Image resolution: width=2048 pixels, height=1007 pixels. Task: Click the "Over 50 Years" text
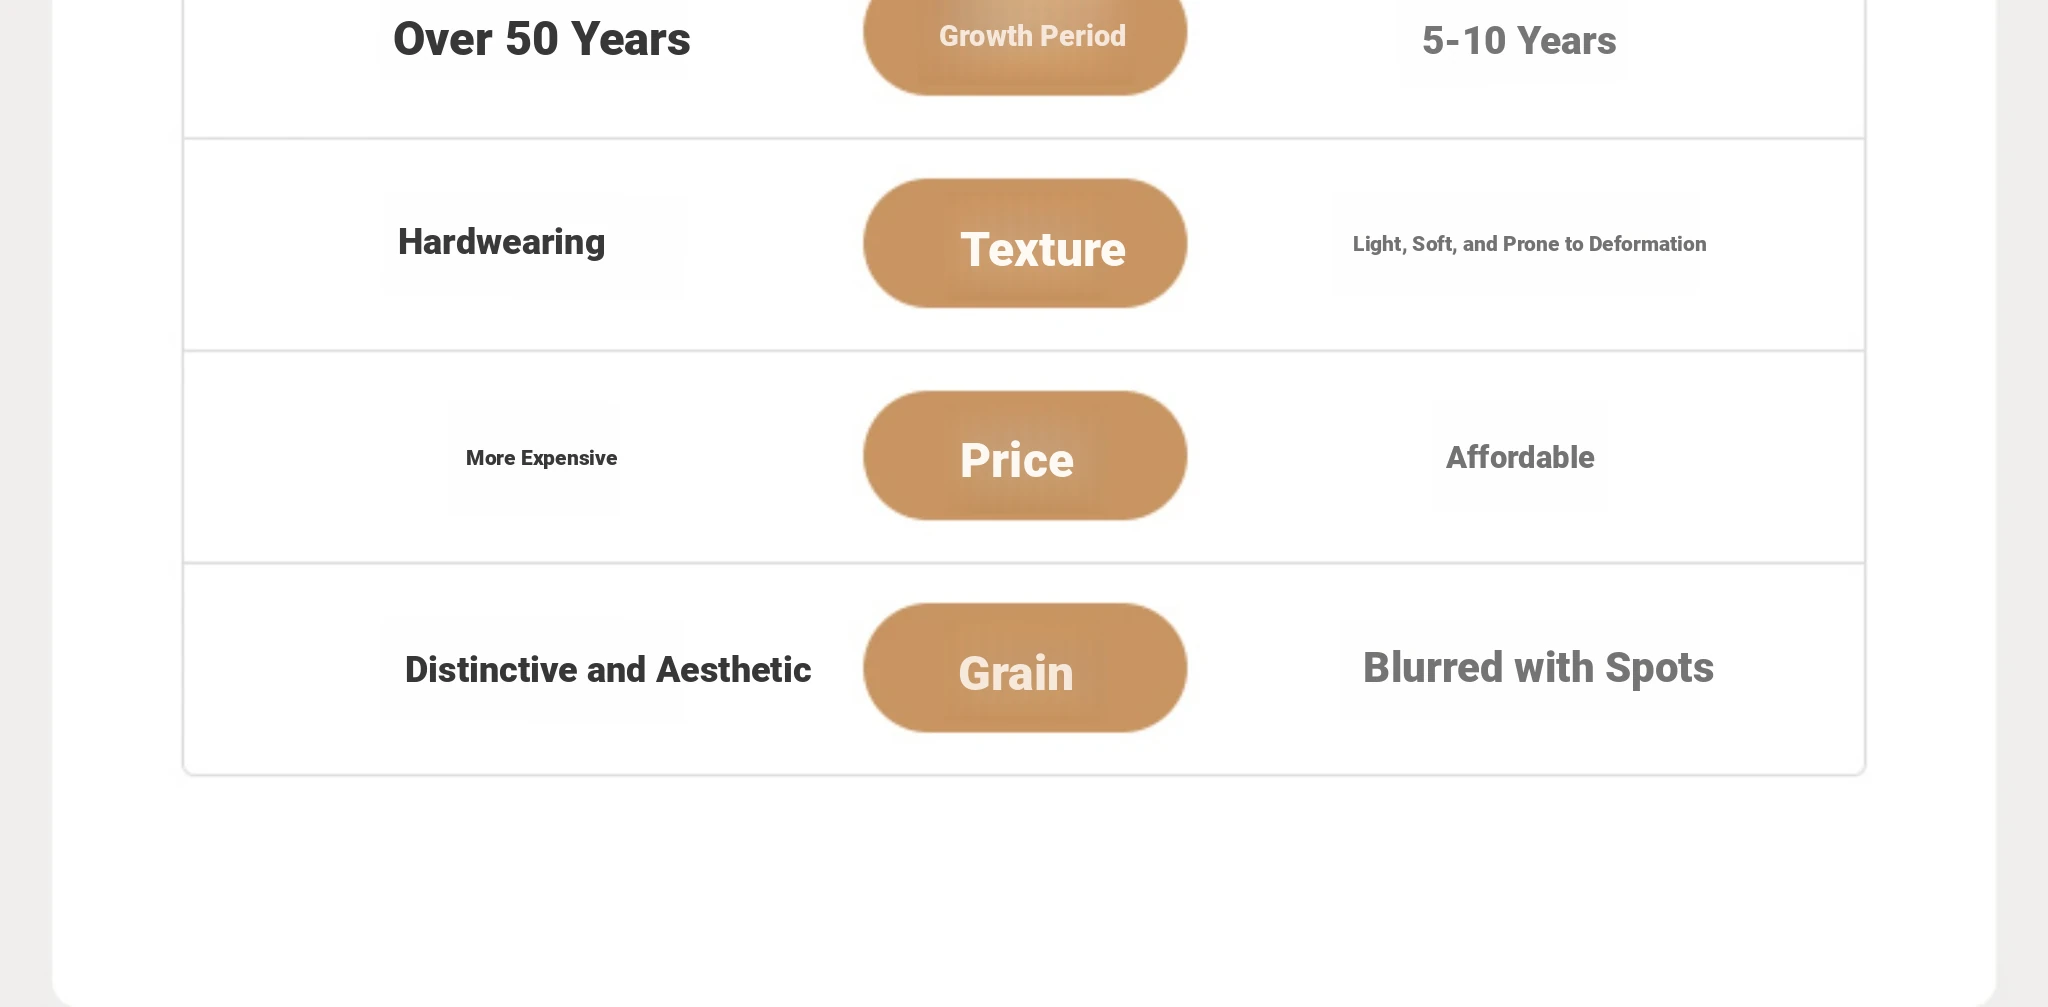[x=541, y=40]
